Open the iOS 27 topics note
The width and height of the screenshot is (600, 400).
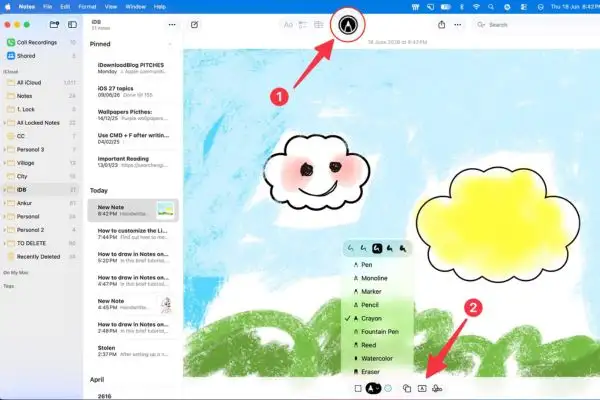133,91
